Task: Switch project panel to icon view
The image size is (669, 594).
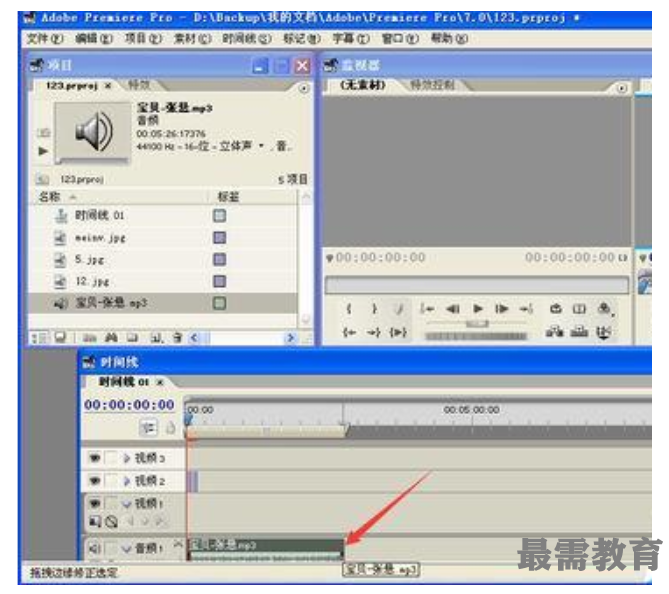Action: (60, 338)
